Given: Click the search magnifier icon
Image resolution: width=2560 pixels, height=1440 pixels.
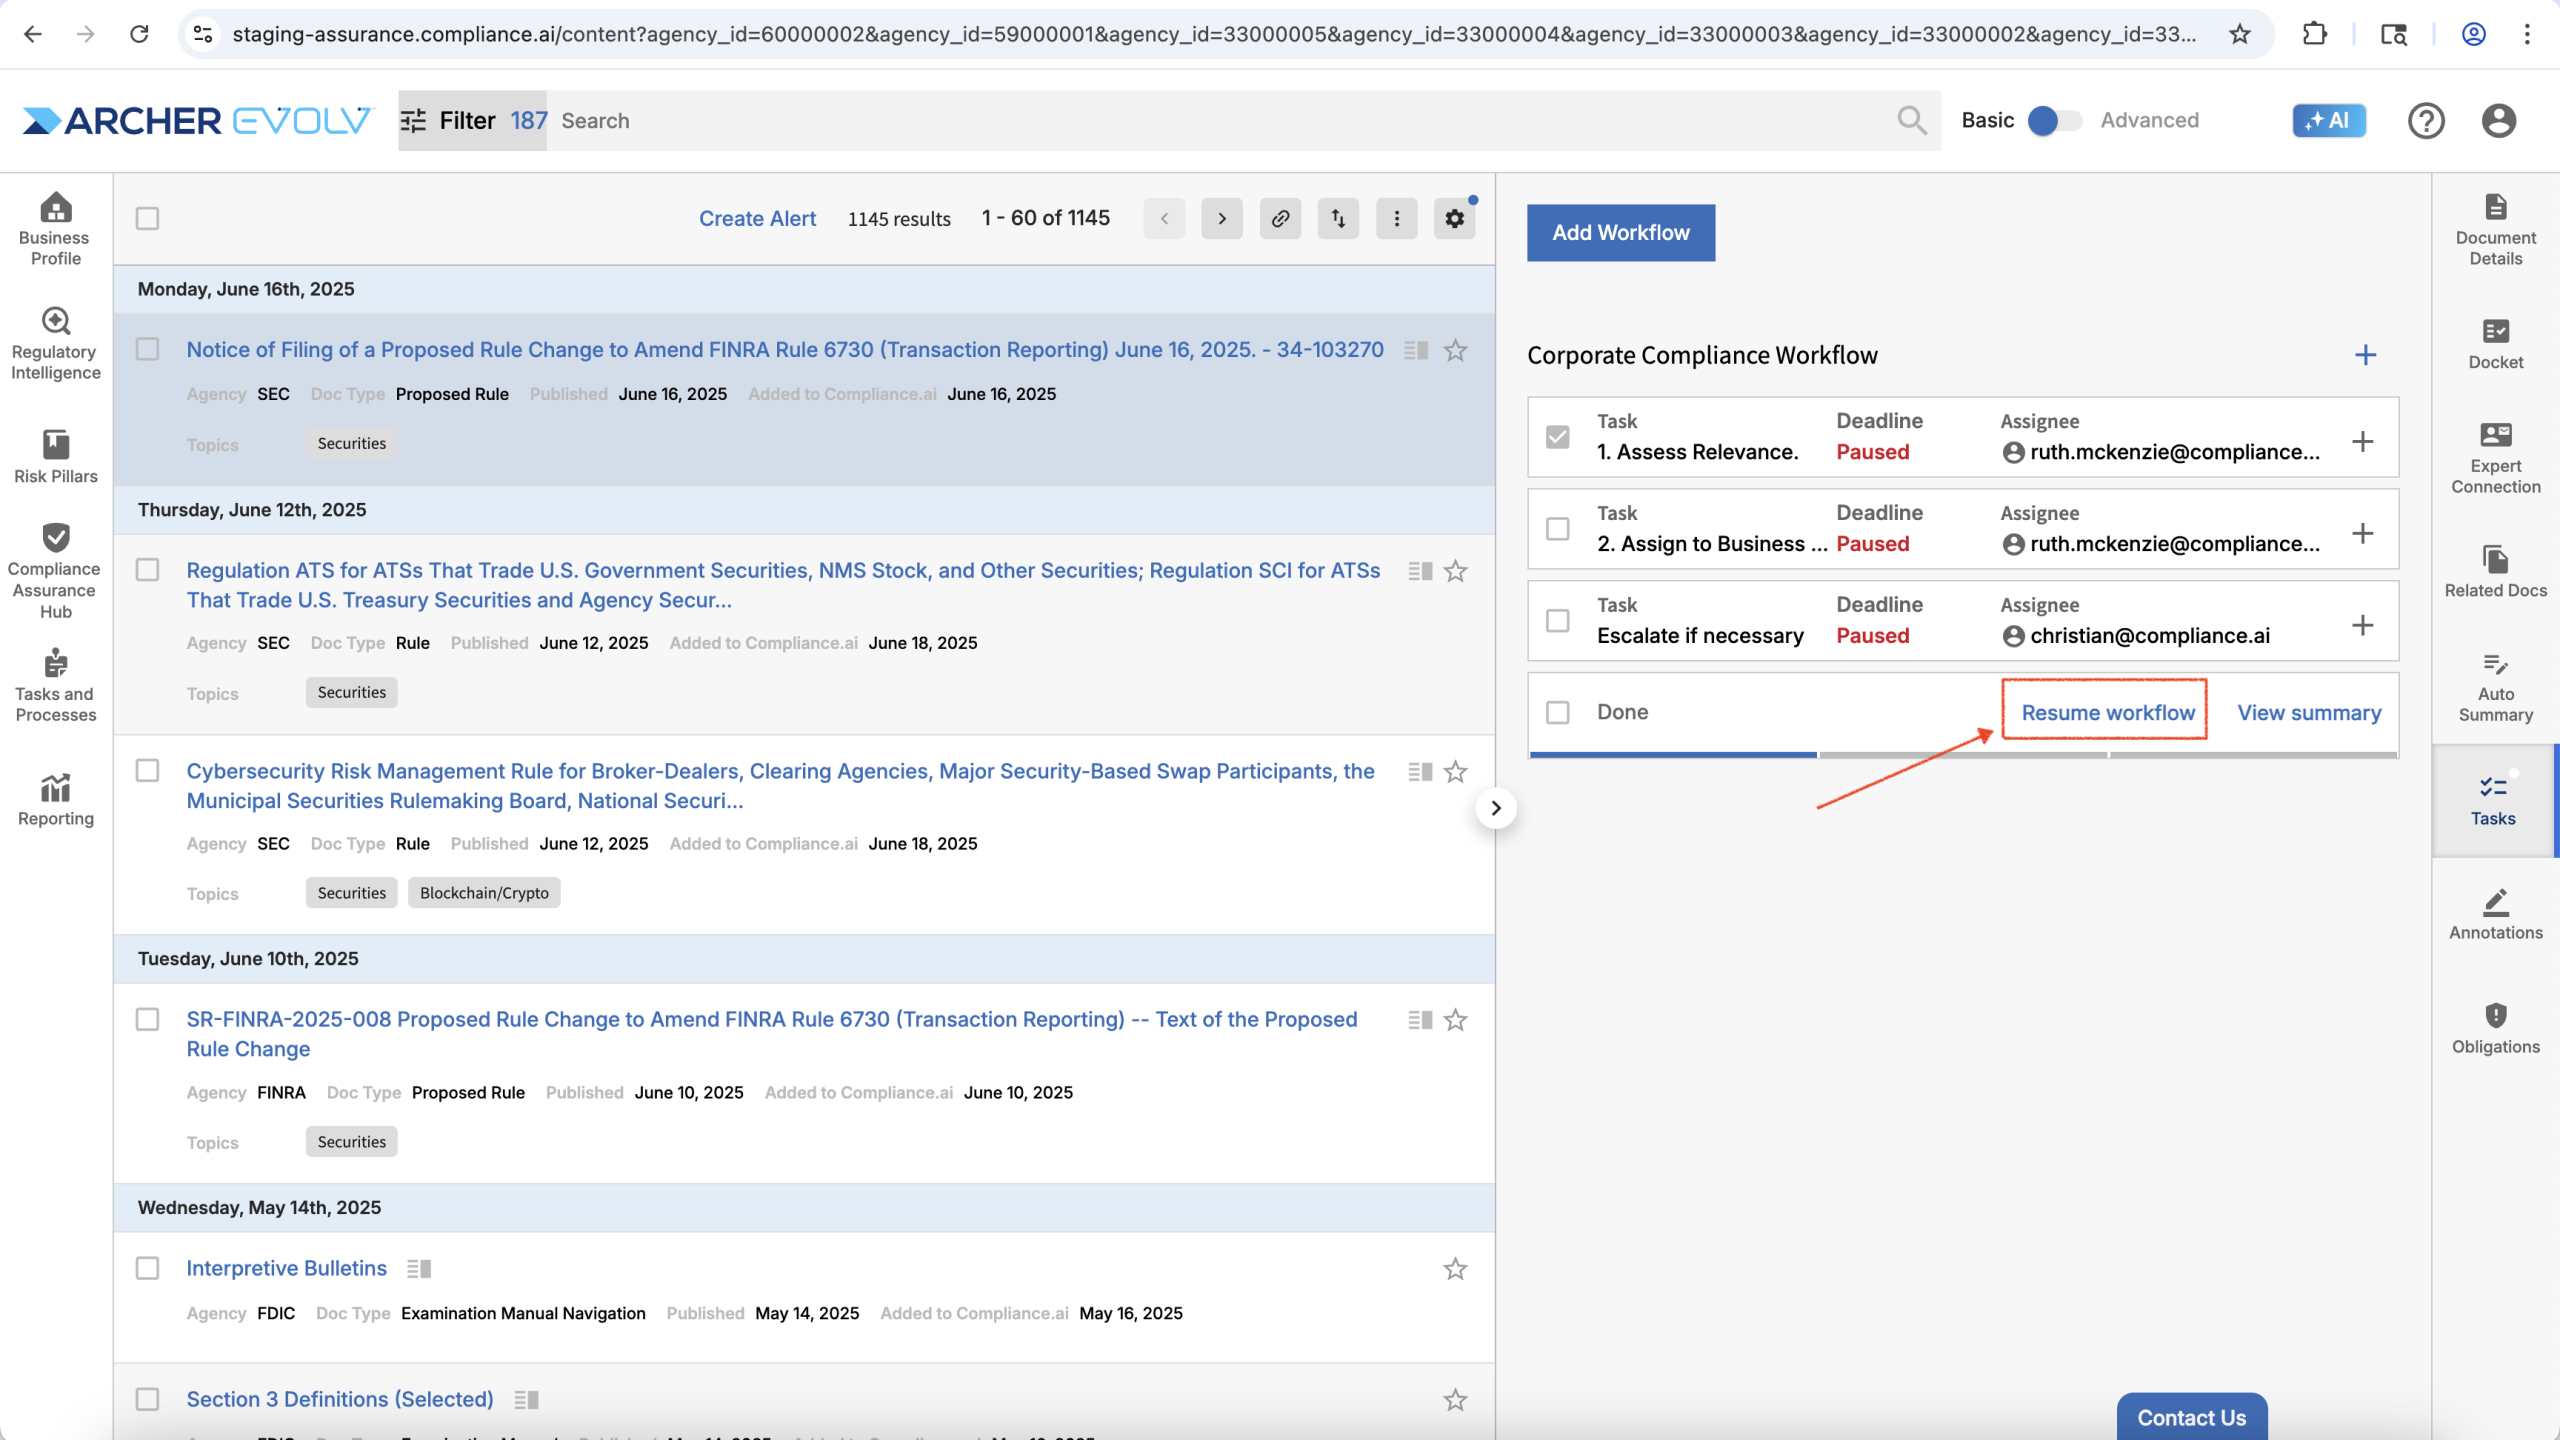Looking at the screenshot, I should [x=1911, y=120].
